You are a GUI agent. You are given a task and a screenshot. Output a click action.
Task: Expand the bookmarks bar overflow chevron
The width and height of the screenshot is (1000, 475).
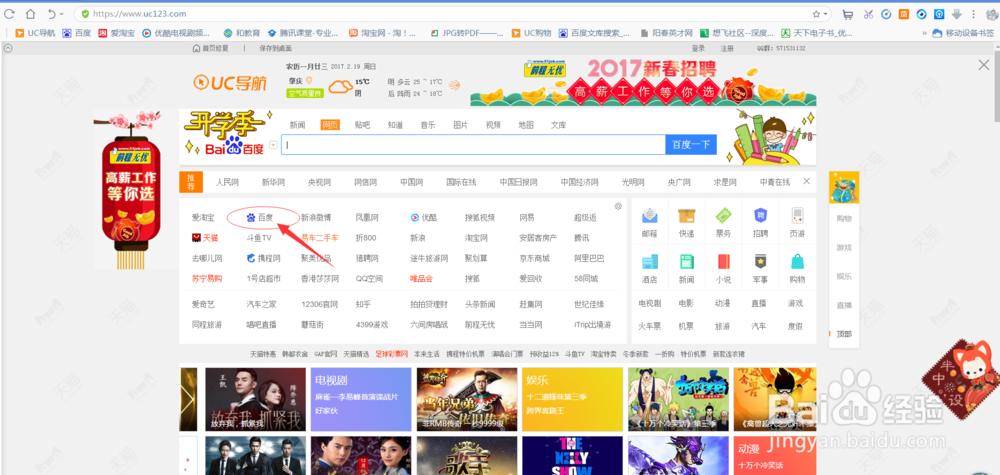pyautogui.click(x=924, y=33)
